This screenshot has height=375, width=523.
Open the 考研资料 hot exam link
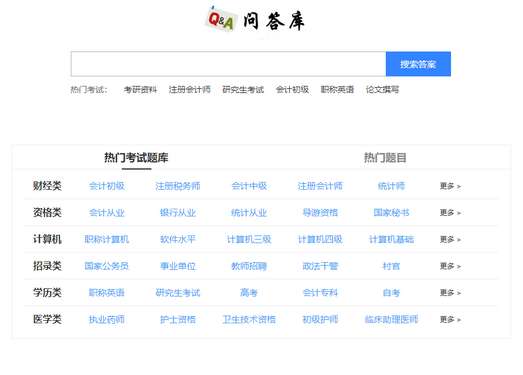pyautogui.click(x=140, y=89)
